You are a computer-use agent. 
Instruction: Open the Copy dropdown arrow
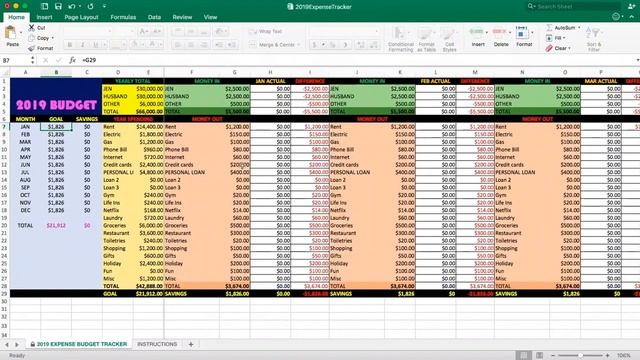point(53,38)
